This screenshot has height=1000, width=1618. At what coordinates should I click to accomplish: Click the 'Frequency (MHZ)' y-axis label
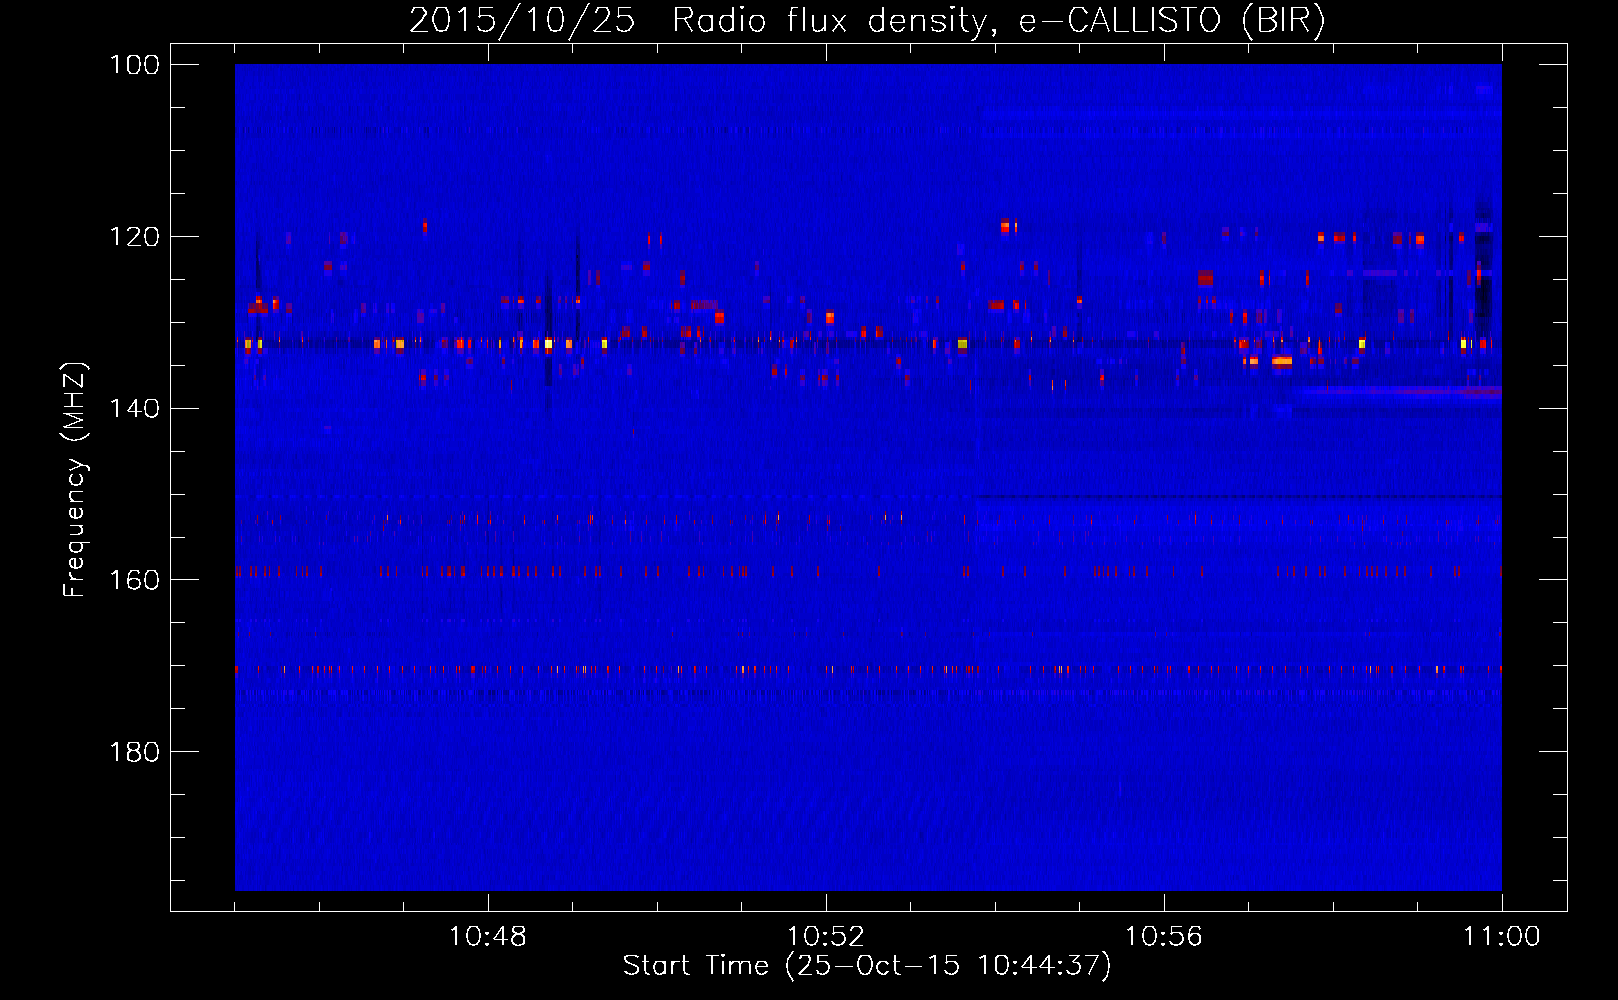click(x=75, y=480)
